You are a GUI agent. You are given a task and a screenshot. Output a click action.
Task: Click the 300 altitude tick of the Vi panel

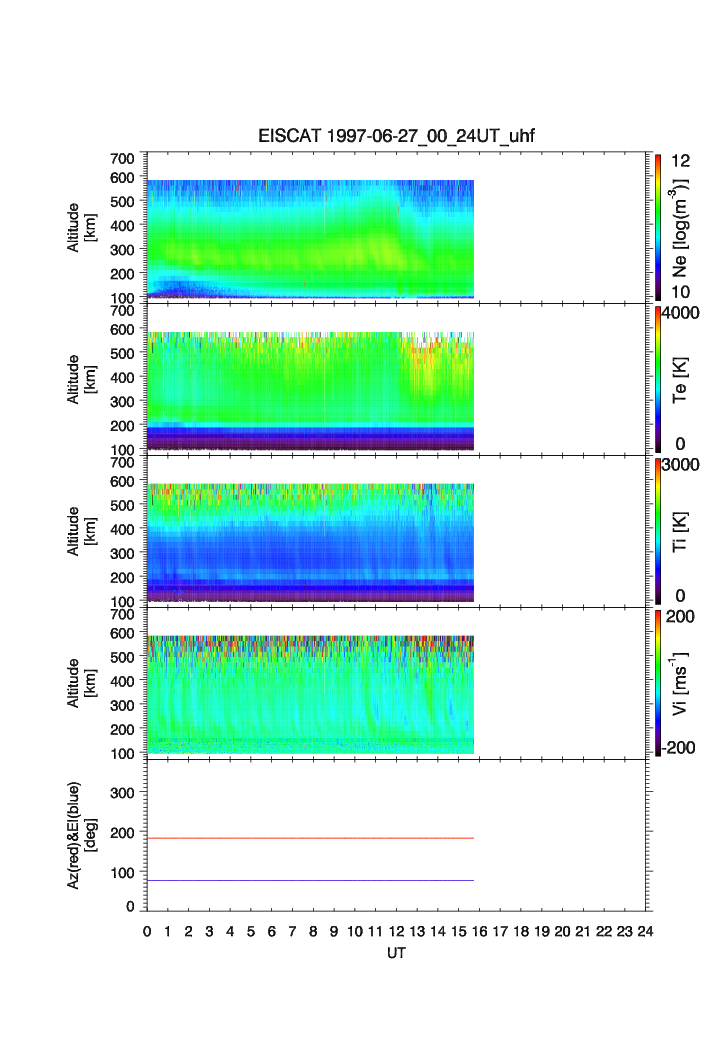point(122,705)
